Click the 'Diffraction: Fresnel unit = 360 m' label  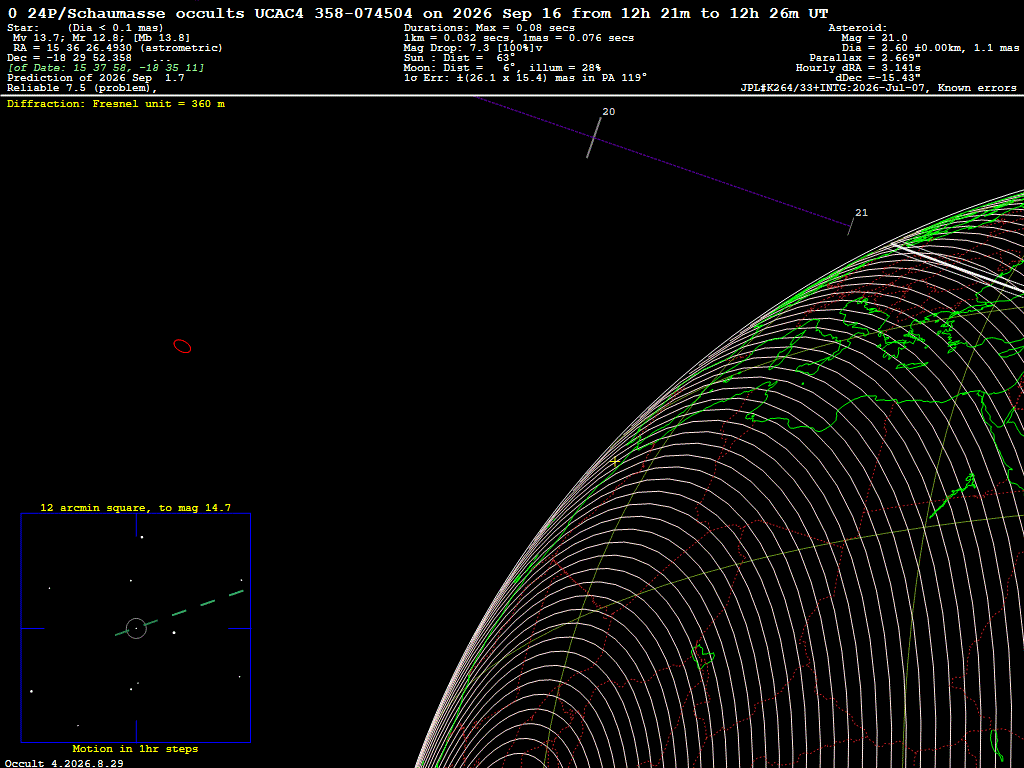pyautogui.click(x=116, y=104)
